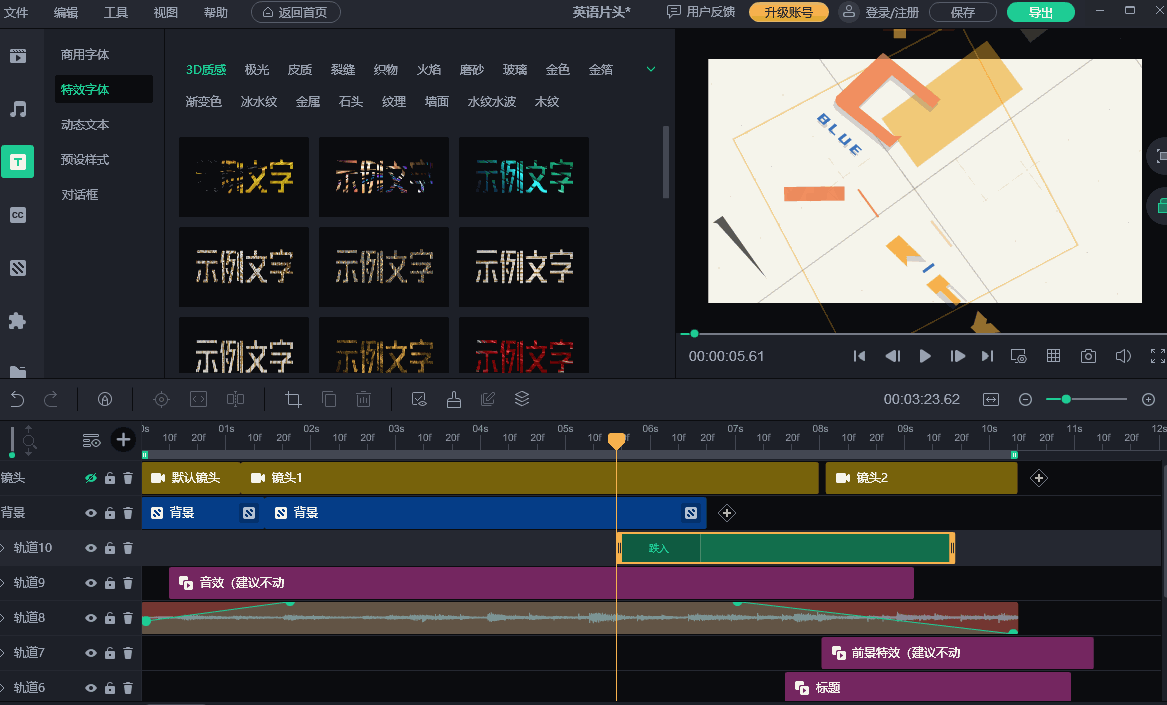Select the keyframe tool in the timeline toolbar
This screenshot has height=705, width=1167.
161,398
